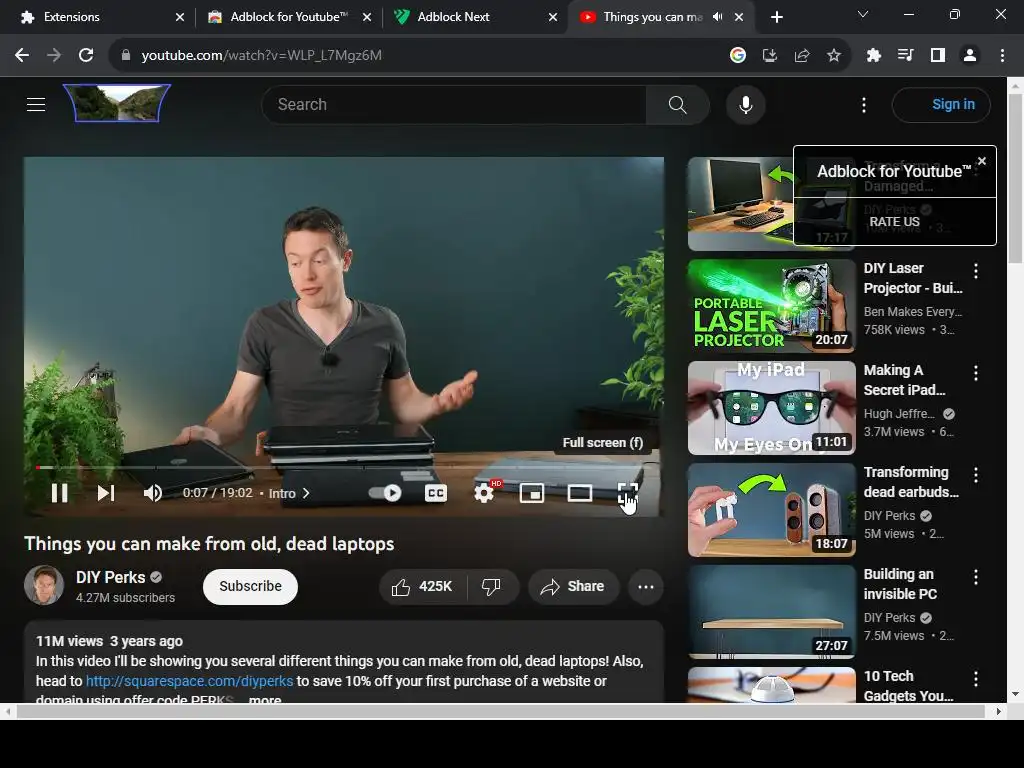Viewport: 1024px width, 768px height.
Task: Pause the video playback
Action: [x=59, y=493]
